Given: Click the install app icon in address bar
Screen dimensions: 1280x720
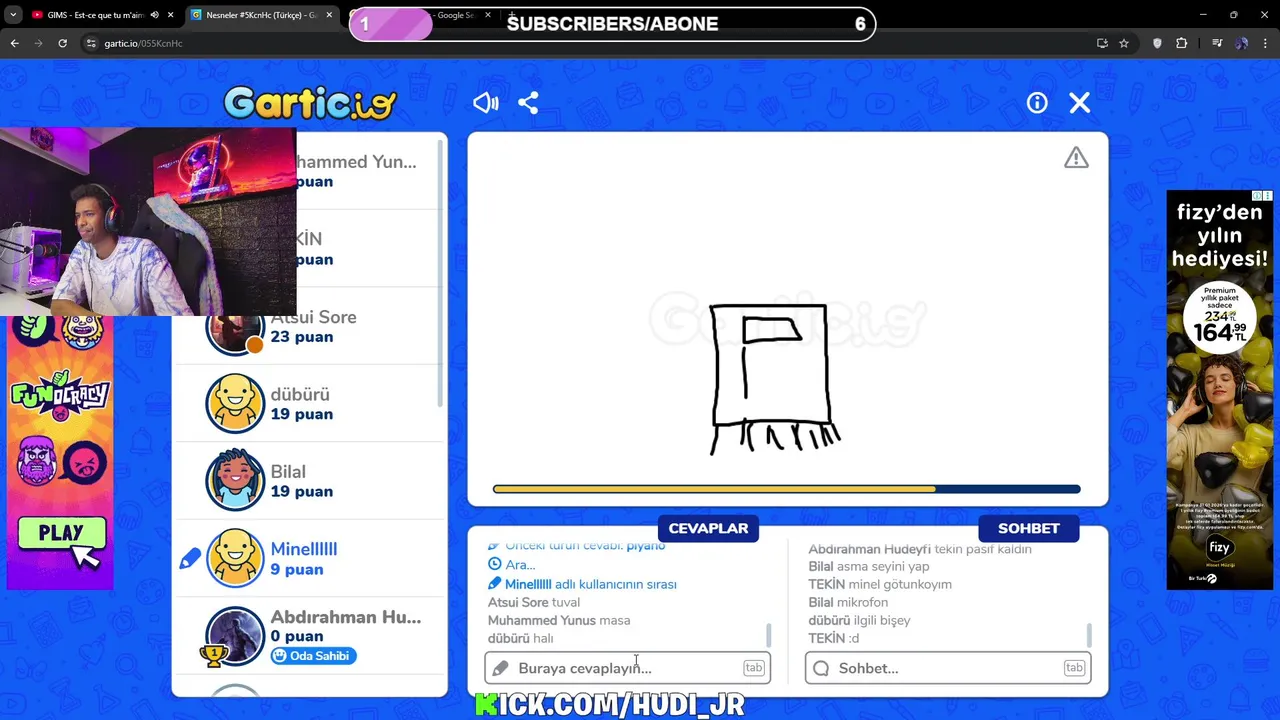Looking at the screenshot, I should (x=1102, y=43).
